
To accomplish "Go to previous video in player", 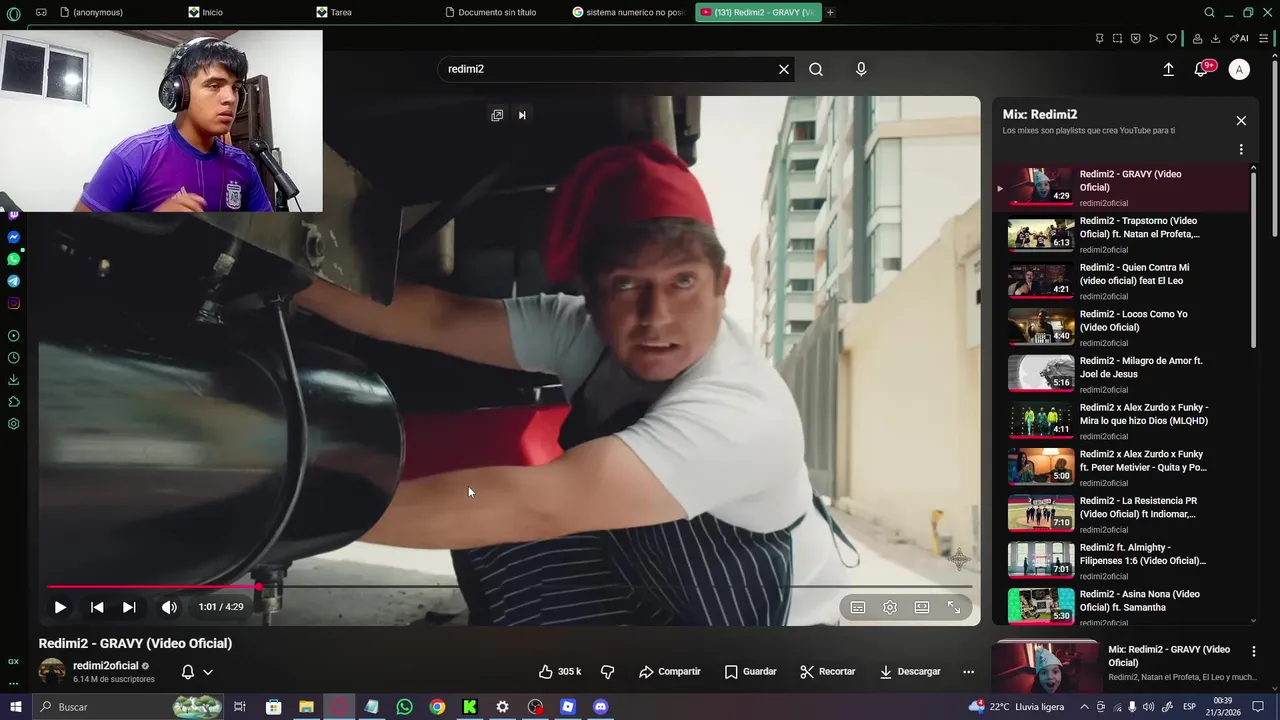I will pyautogui.click(x=97, y=607).
